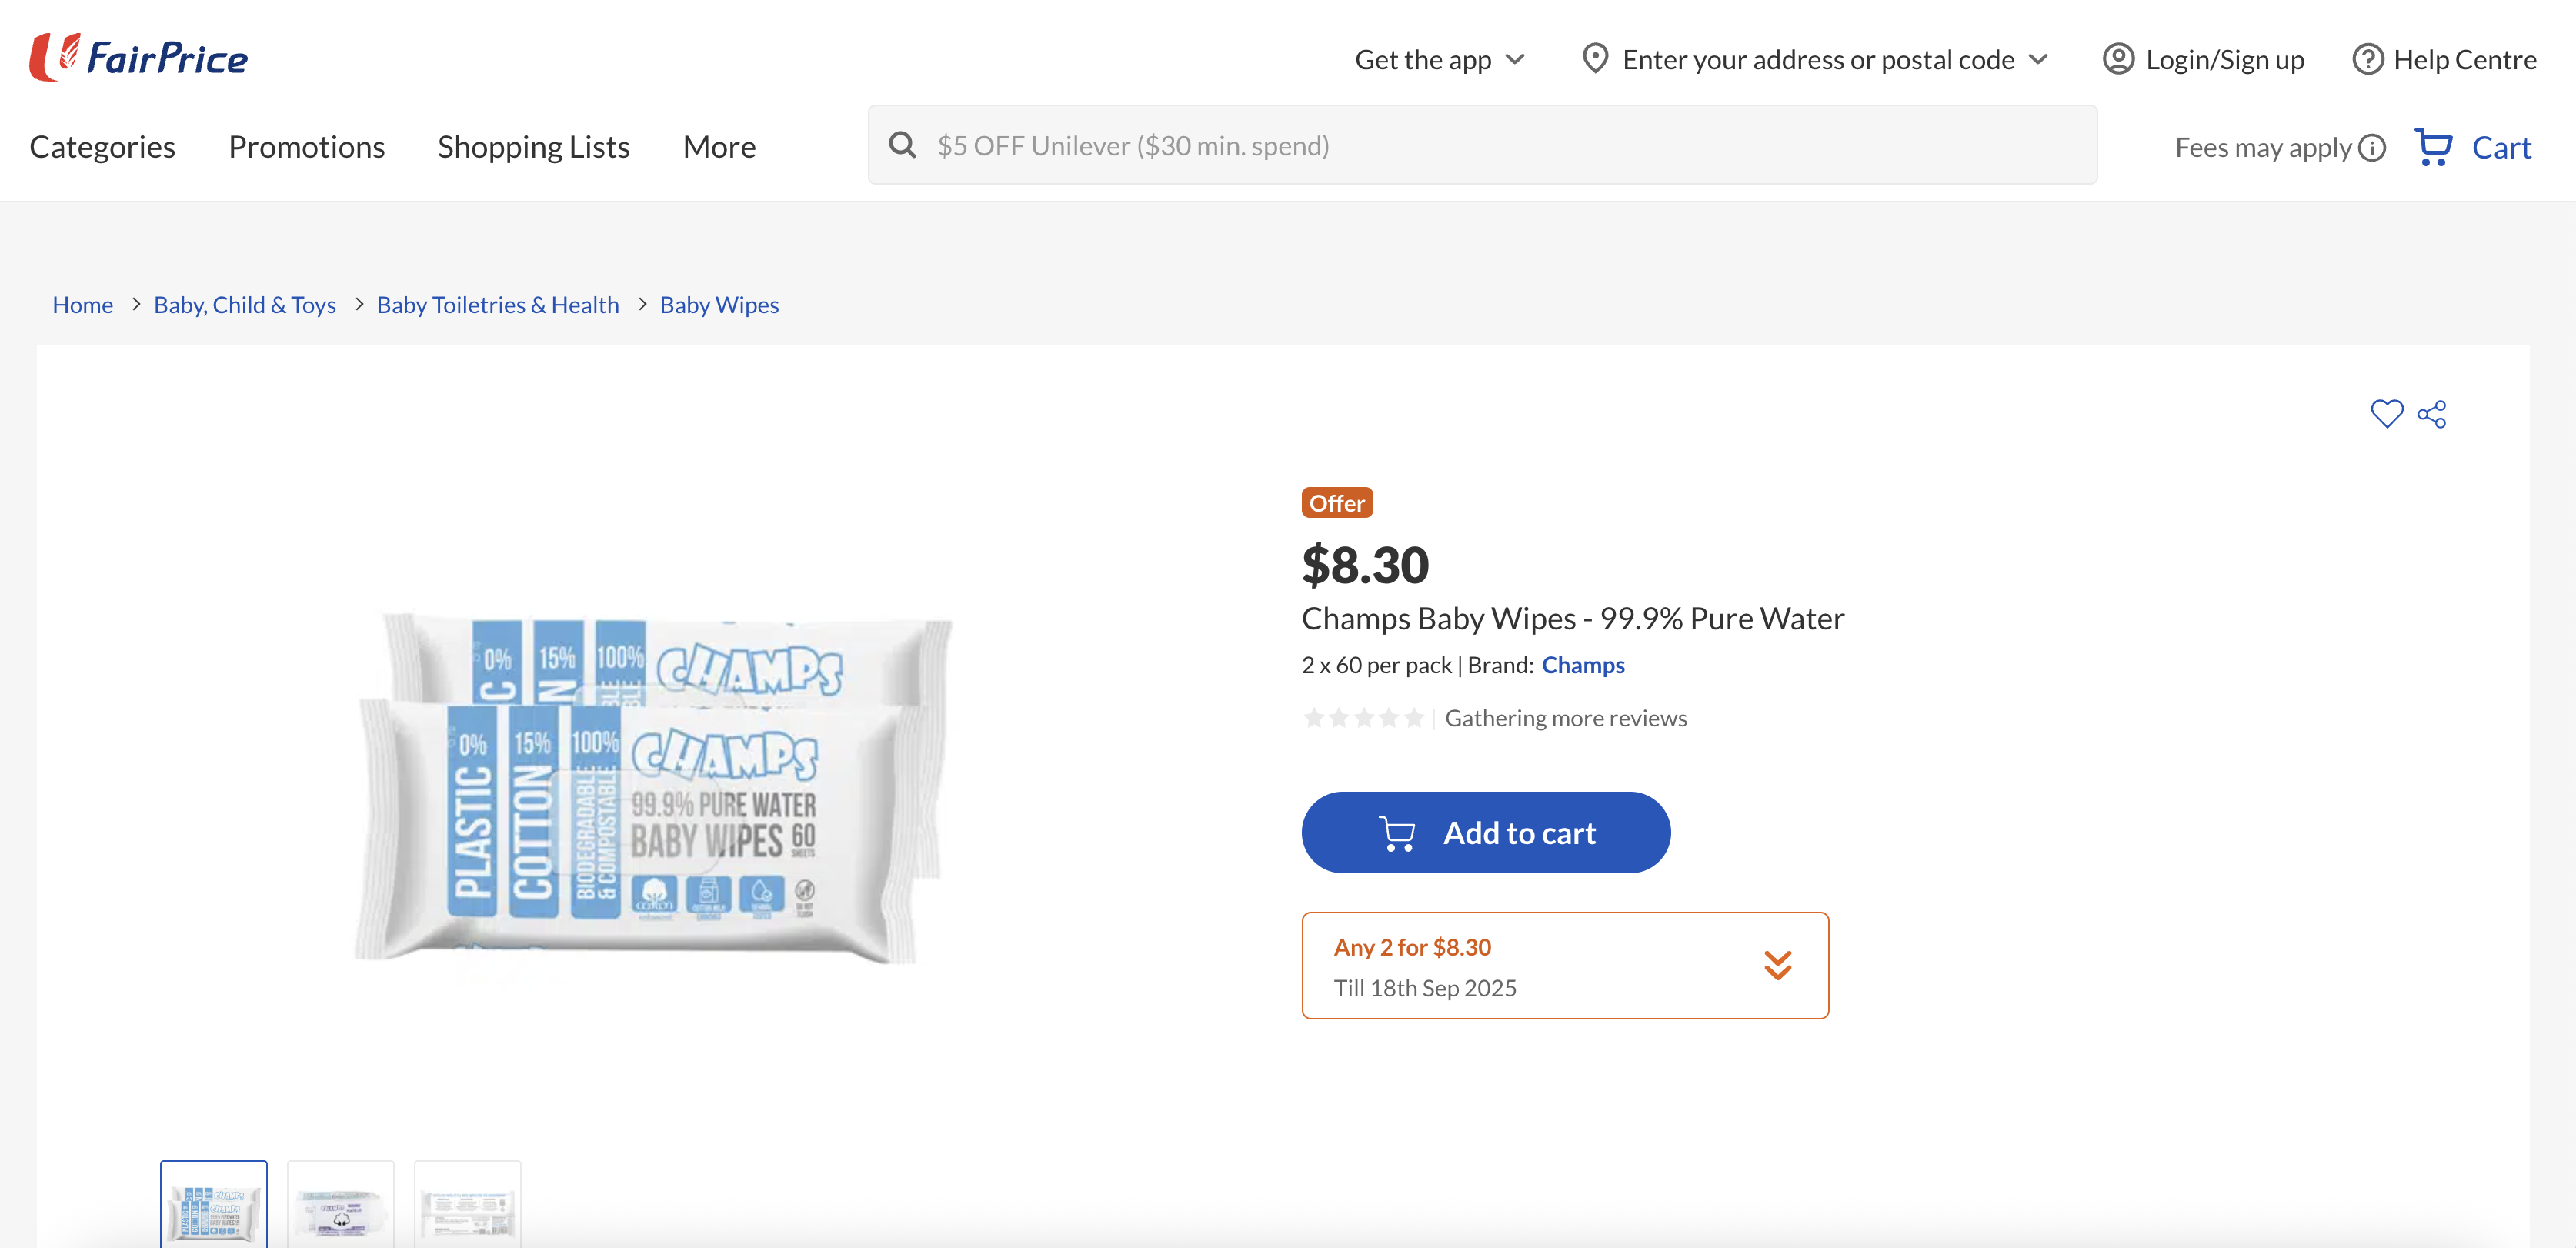Click the share icon
2576x1248 pixels.
pos(2432,413)
